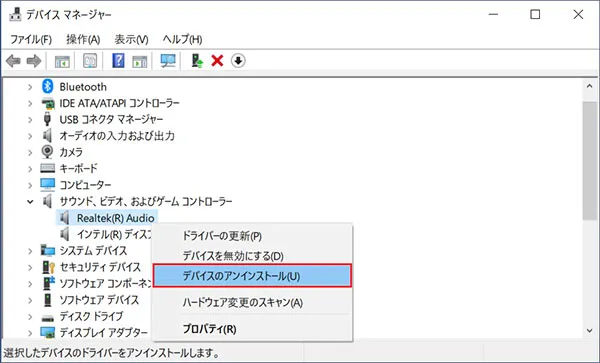Image resolution: width=600 pixels, height=363 pixels.
Task: Expand the キーボード node
Action: tap(30, 169)
